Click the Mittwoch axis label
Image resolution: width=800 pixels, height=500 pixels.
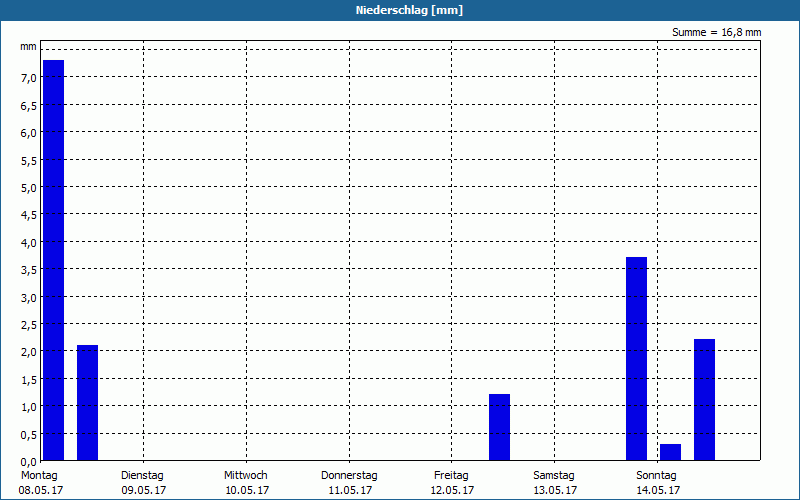[246, 476]
